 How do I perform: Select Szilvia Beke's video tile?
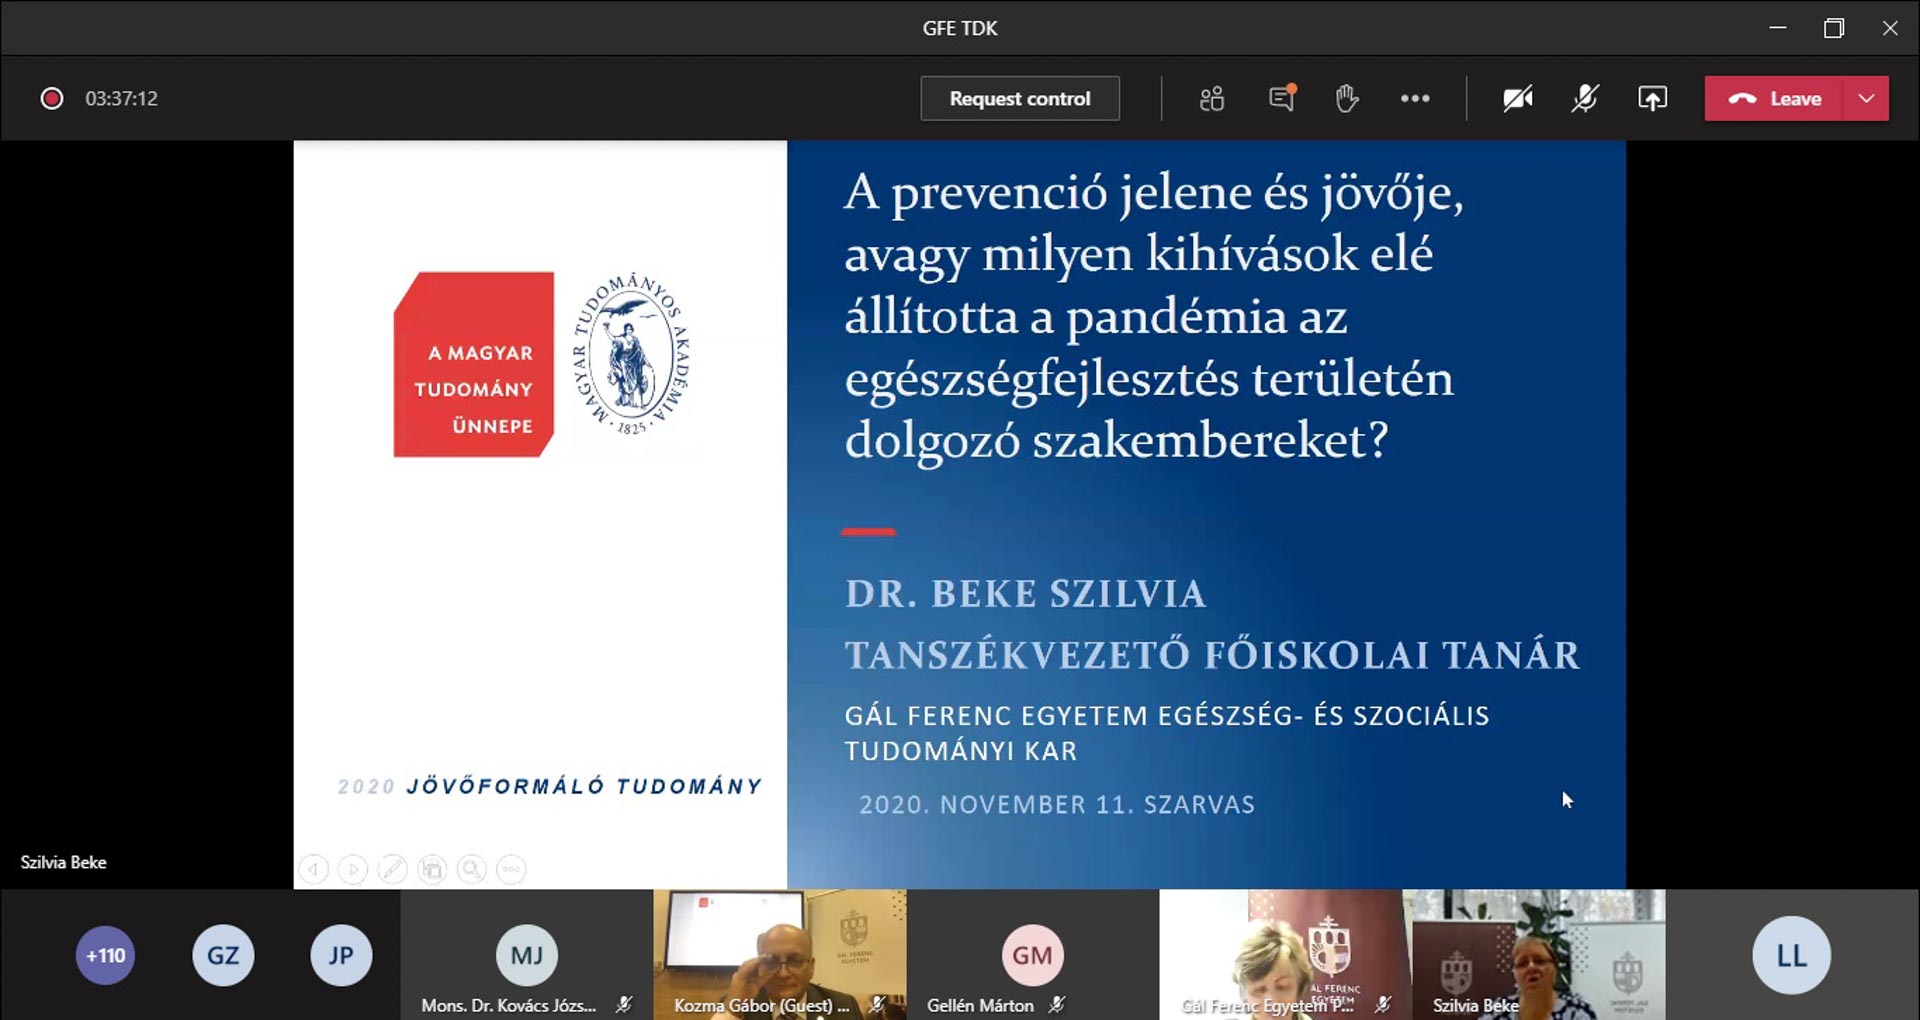tap(1533, 954)
